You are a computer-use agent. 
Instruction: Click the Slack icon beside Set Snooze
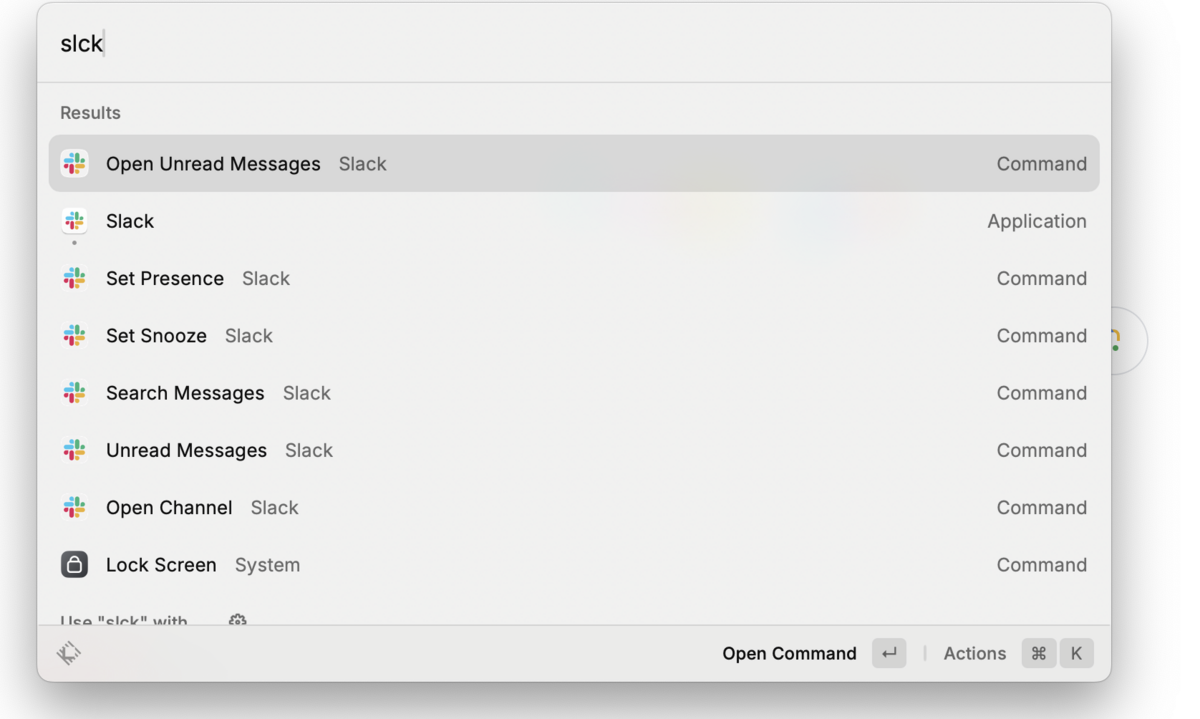pyautogui.click(x=74, y=336)
